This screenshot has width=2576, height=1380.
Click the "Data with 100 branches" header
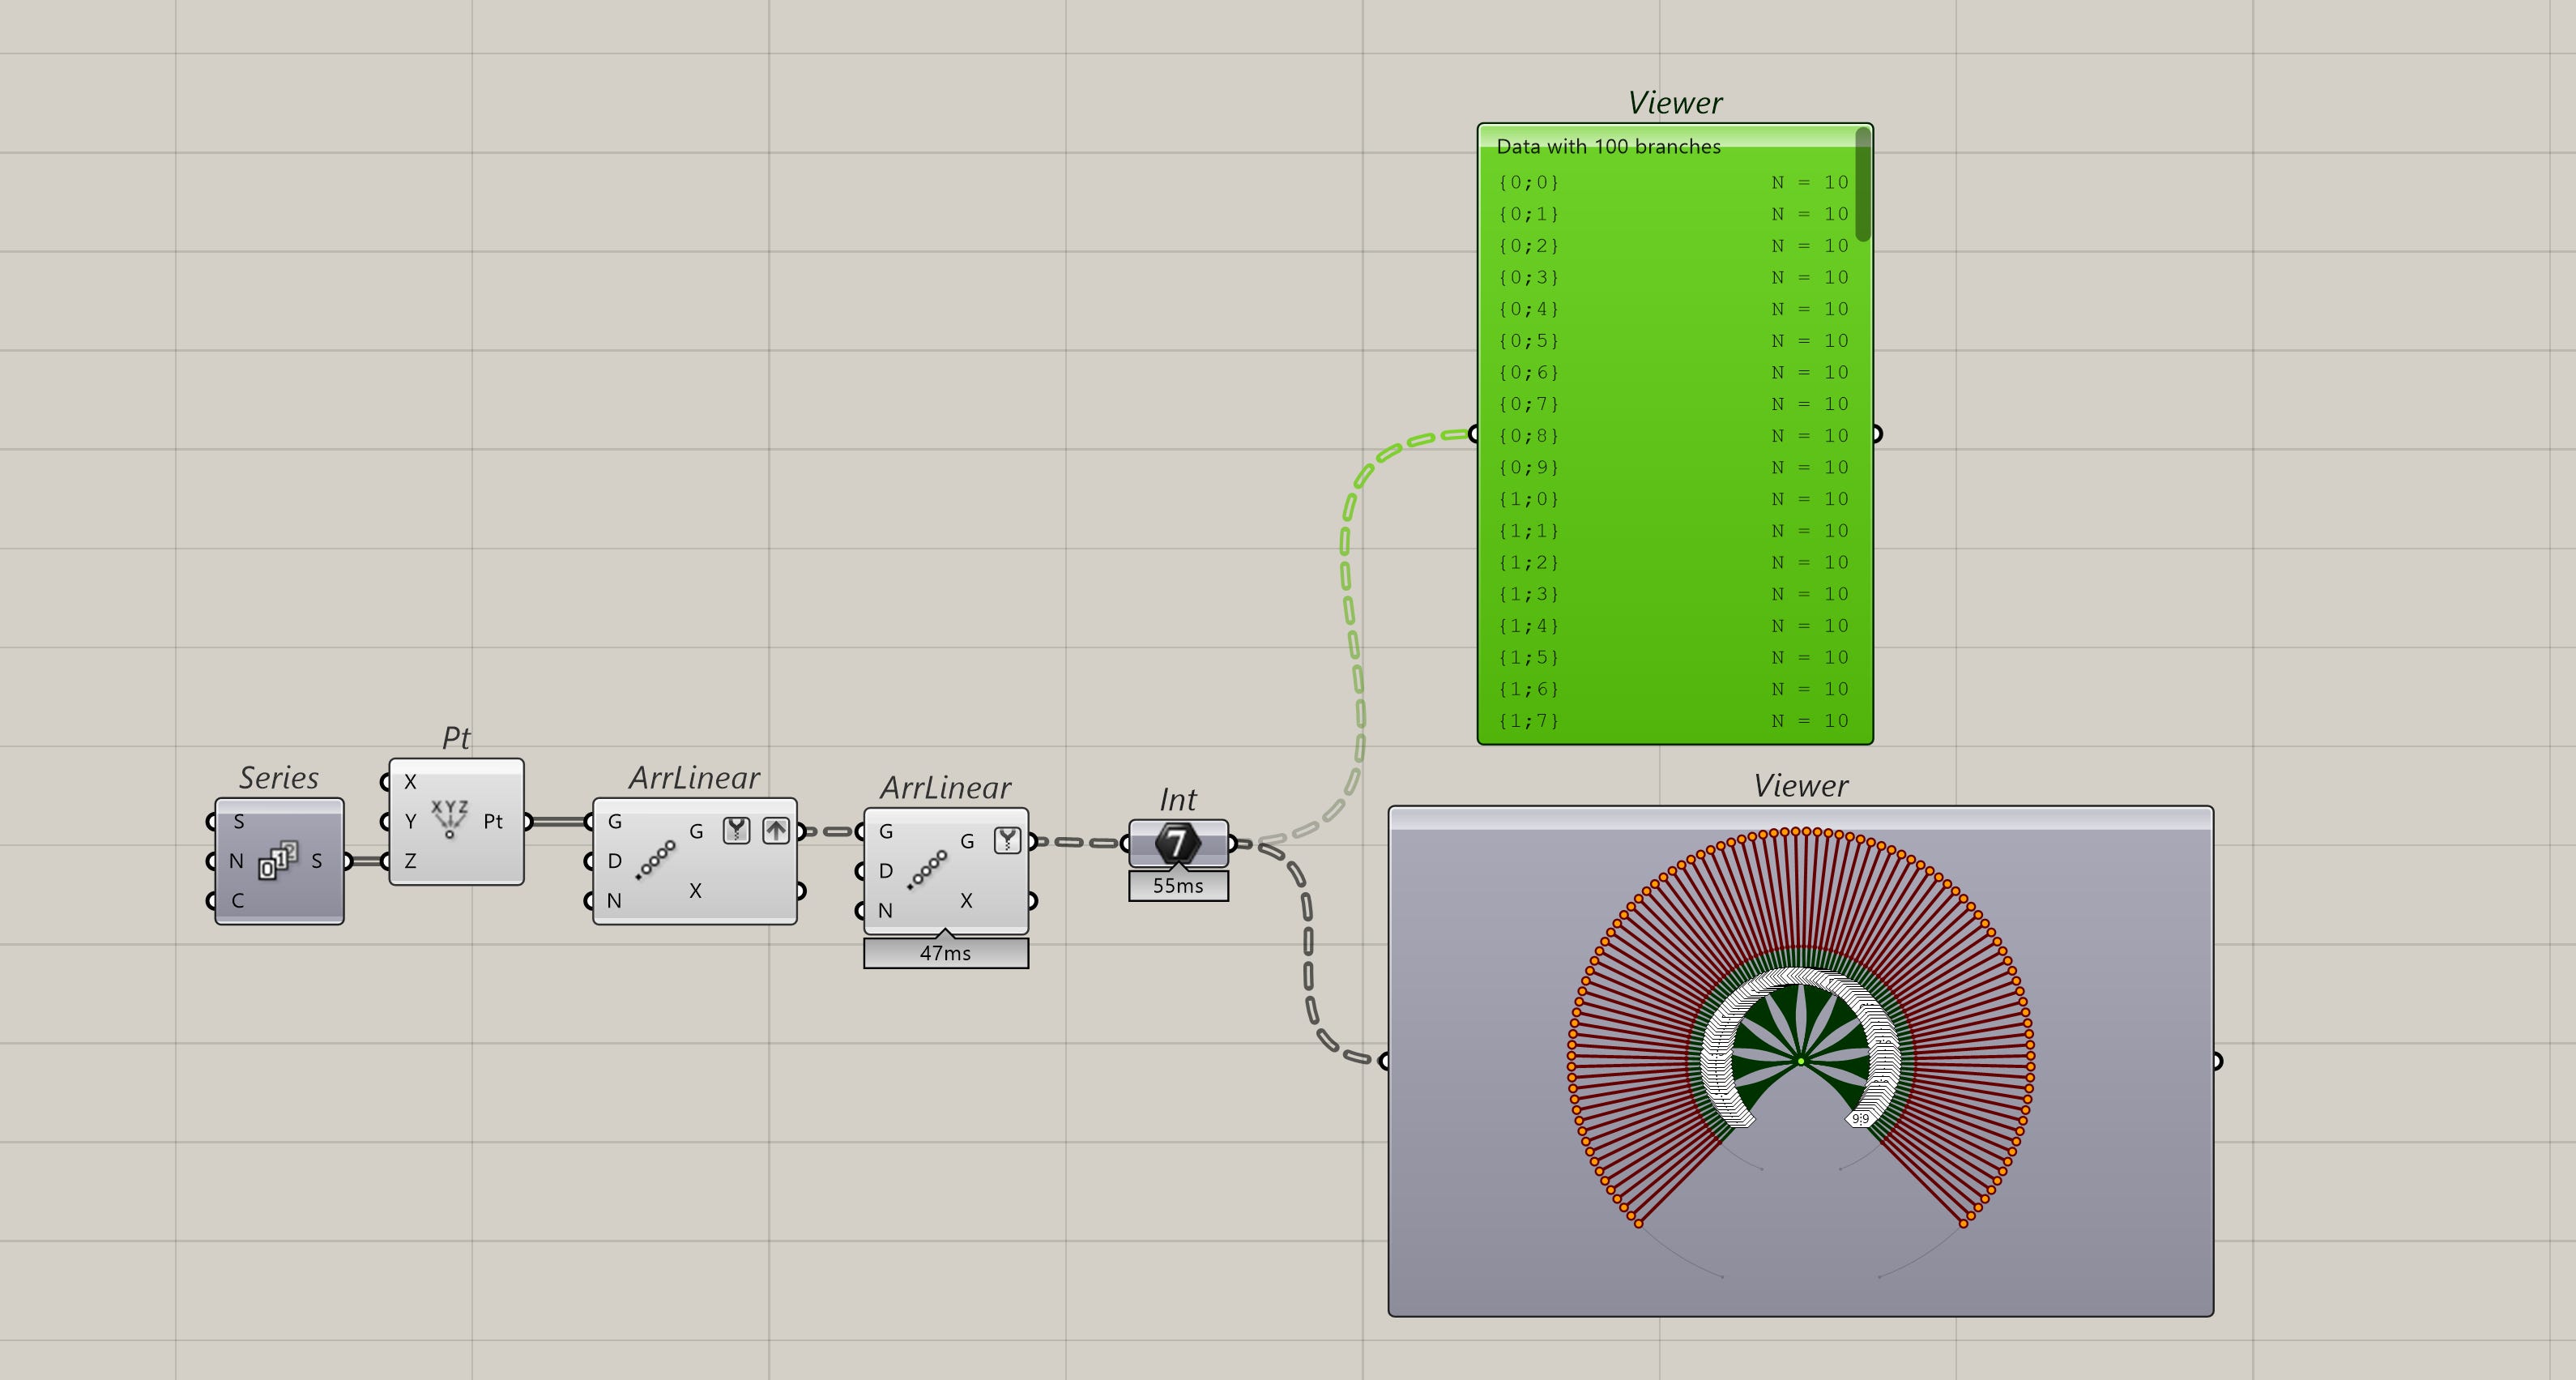(x=1608, y=147)
